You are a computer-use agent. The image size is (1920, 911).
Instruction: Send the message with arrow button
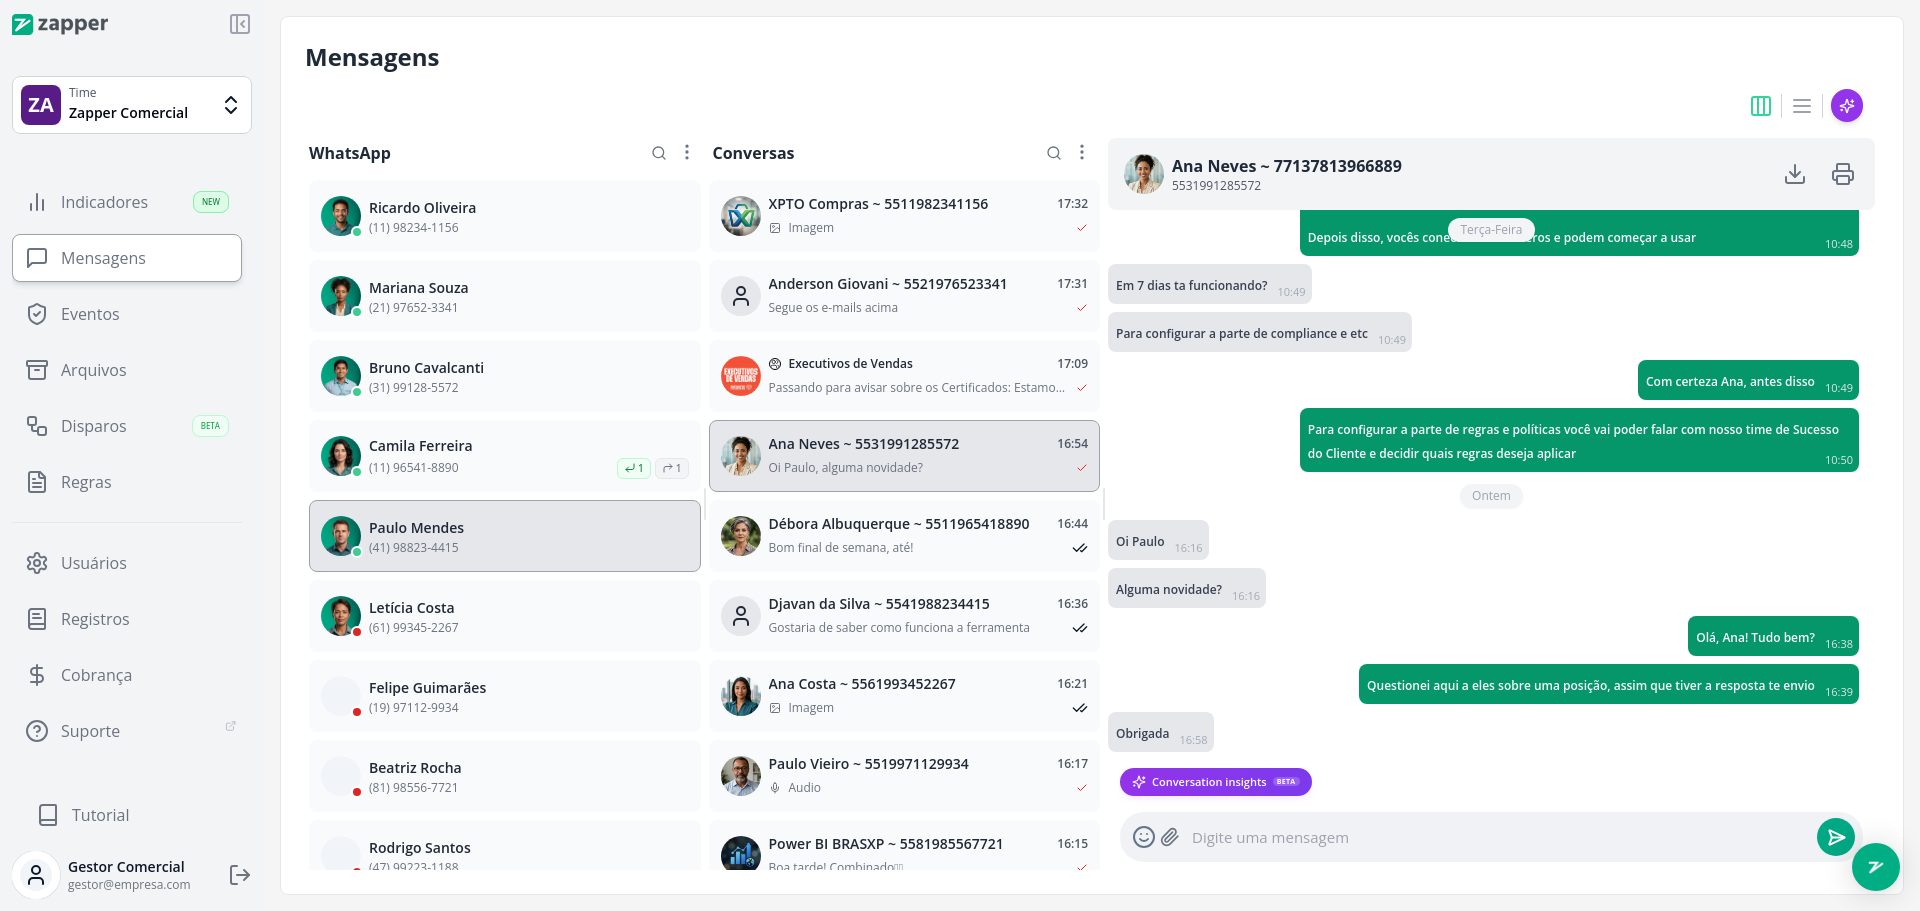1836,837
